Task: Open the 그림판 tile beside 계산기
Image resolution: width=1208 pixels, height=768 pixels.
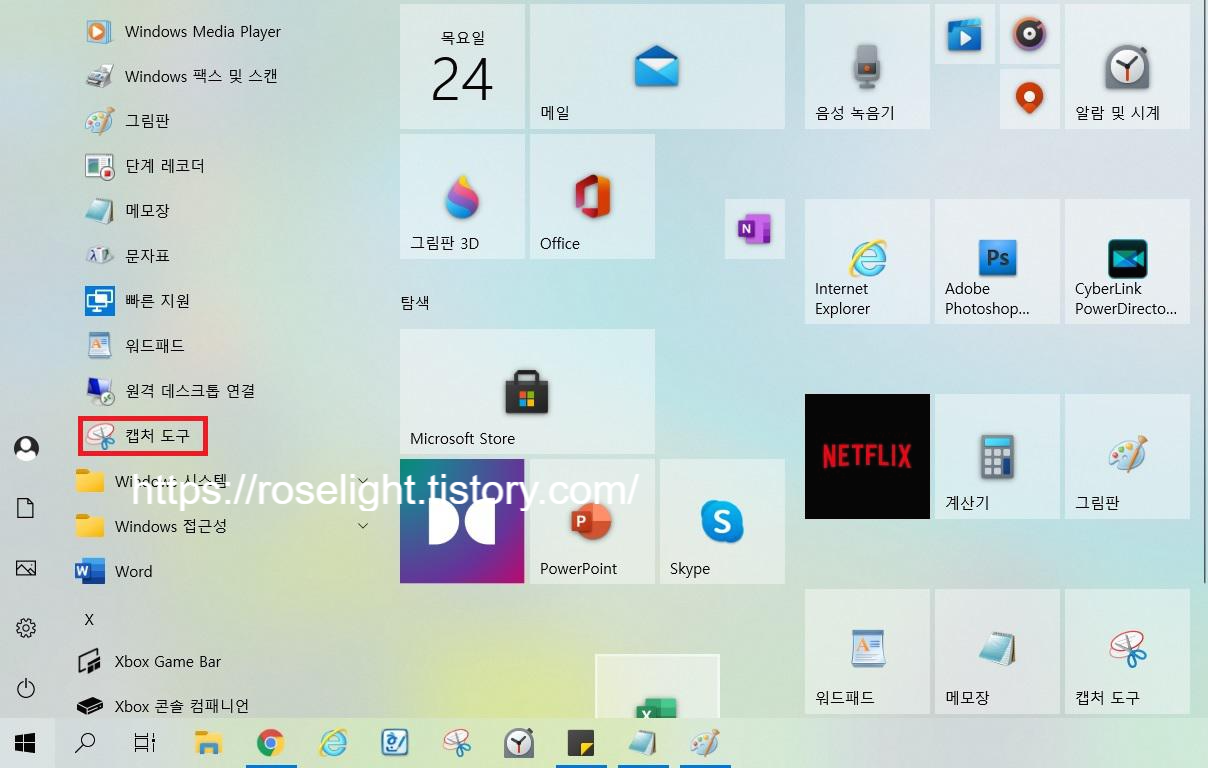Action: pos(1127,457)
